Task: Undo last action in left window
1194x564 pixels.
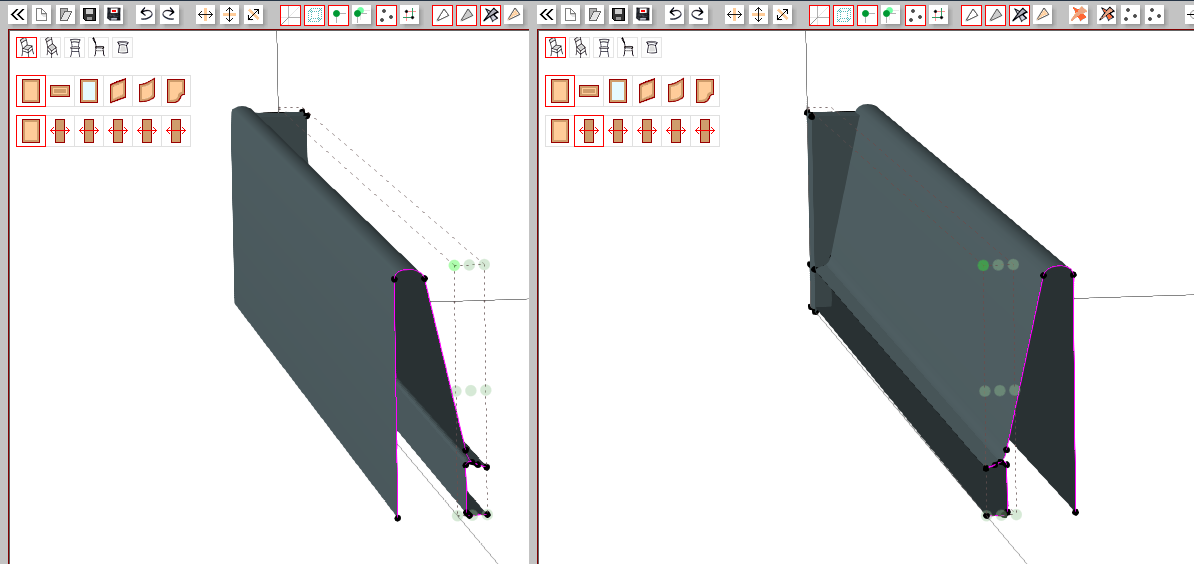Action: [x=145, y=14]
